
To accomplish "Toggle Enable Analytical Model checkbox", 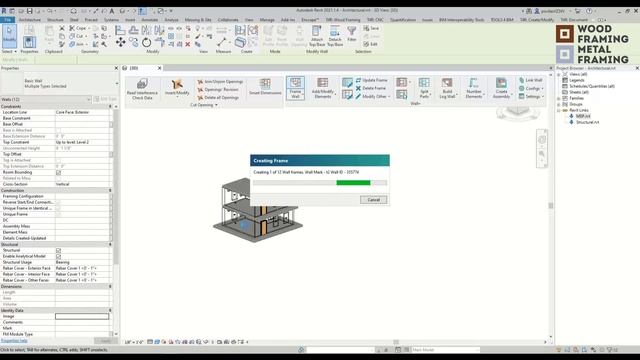I will [x=58, y=256].
